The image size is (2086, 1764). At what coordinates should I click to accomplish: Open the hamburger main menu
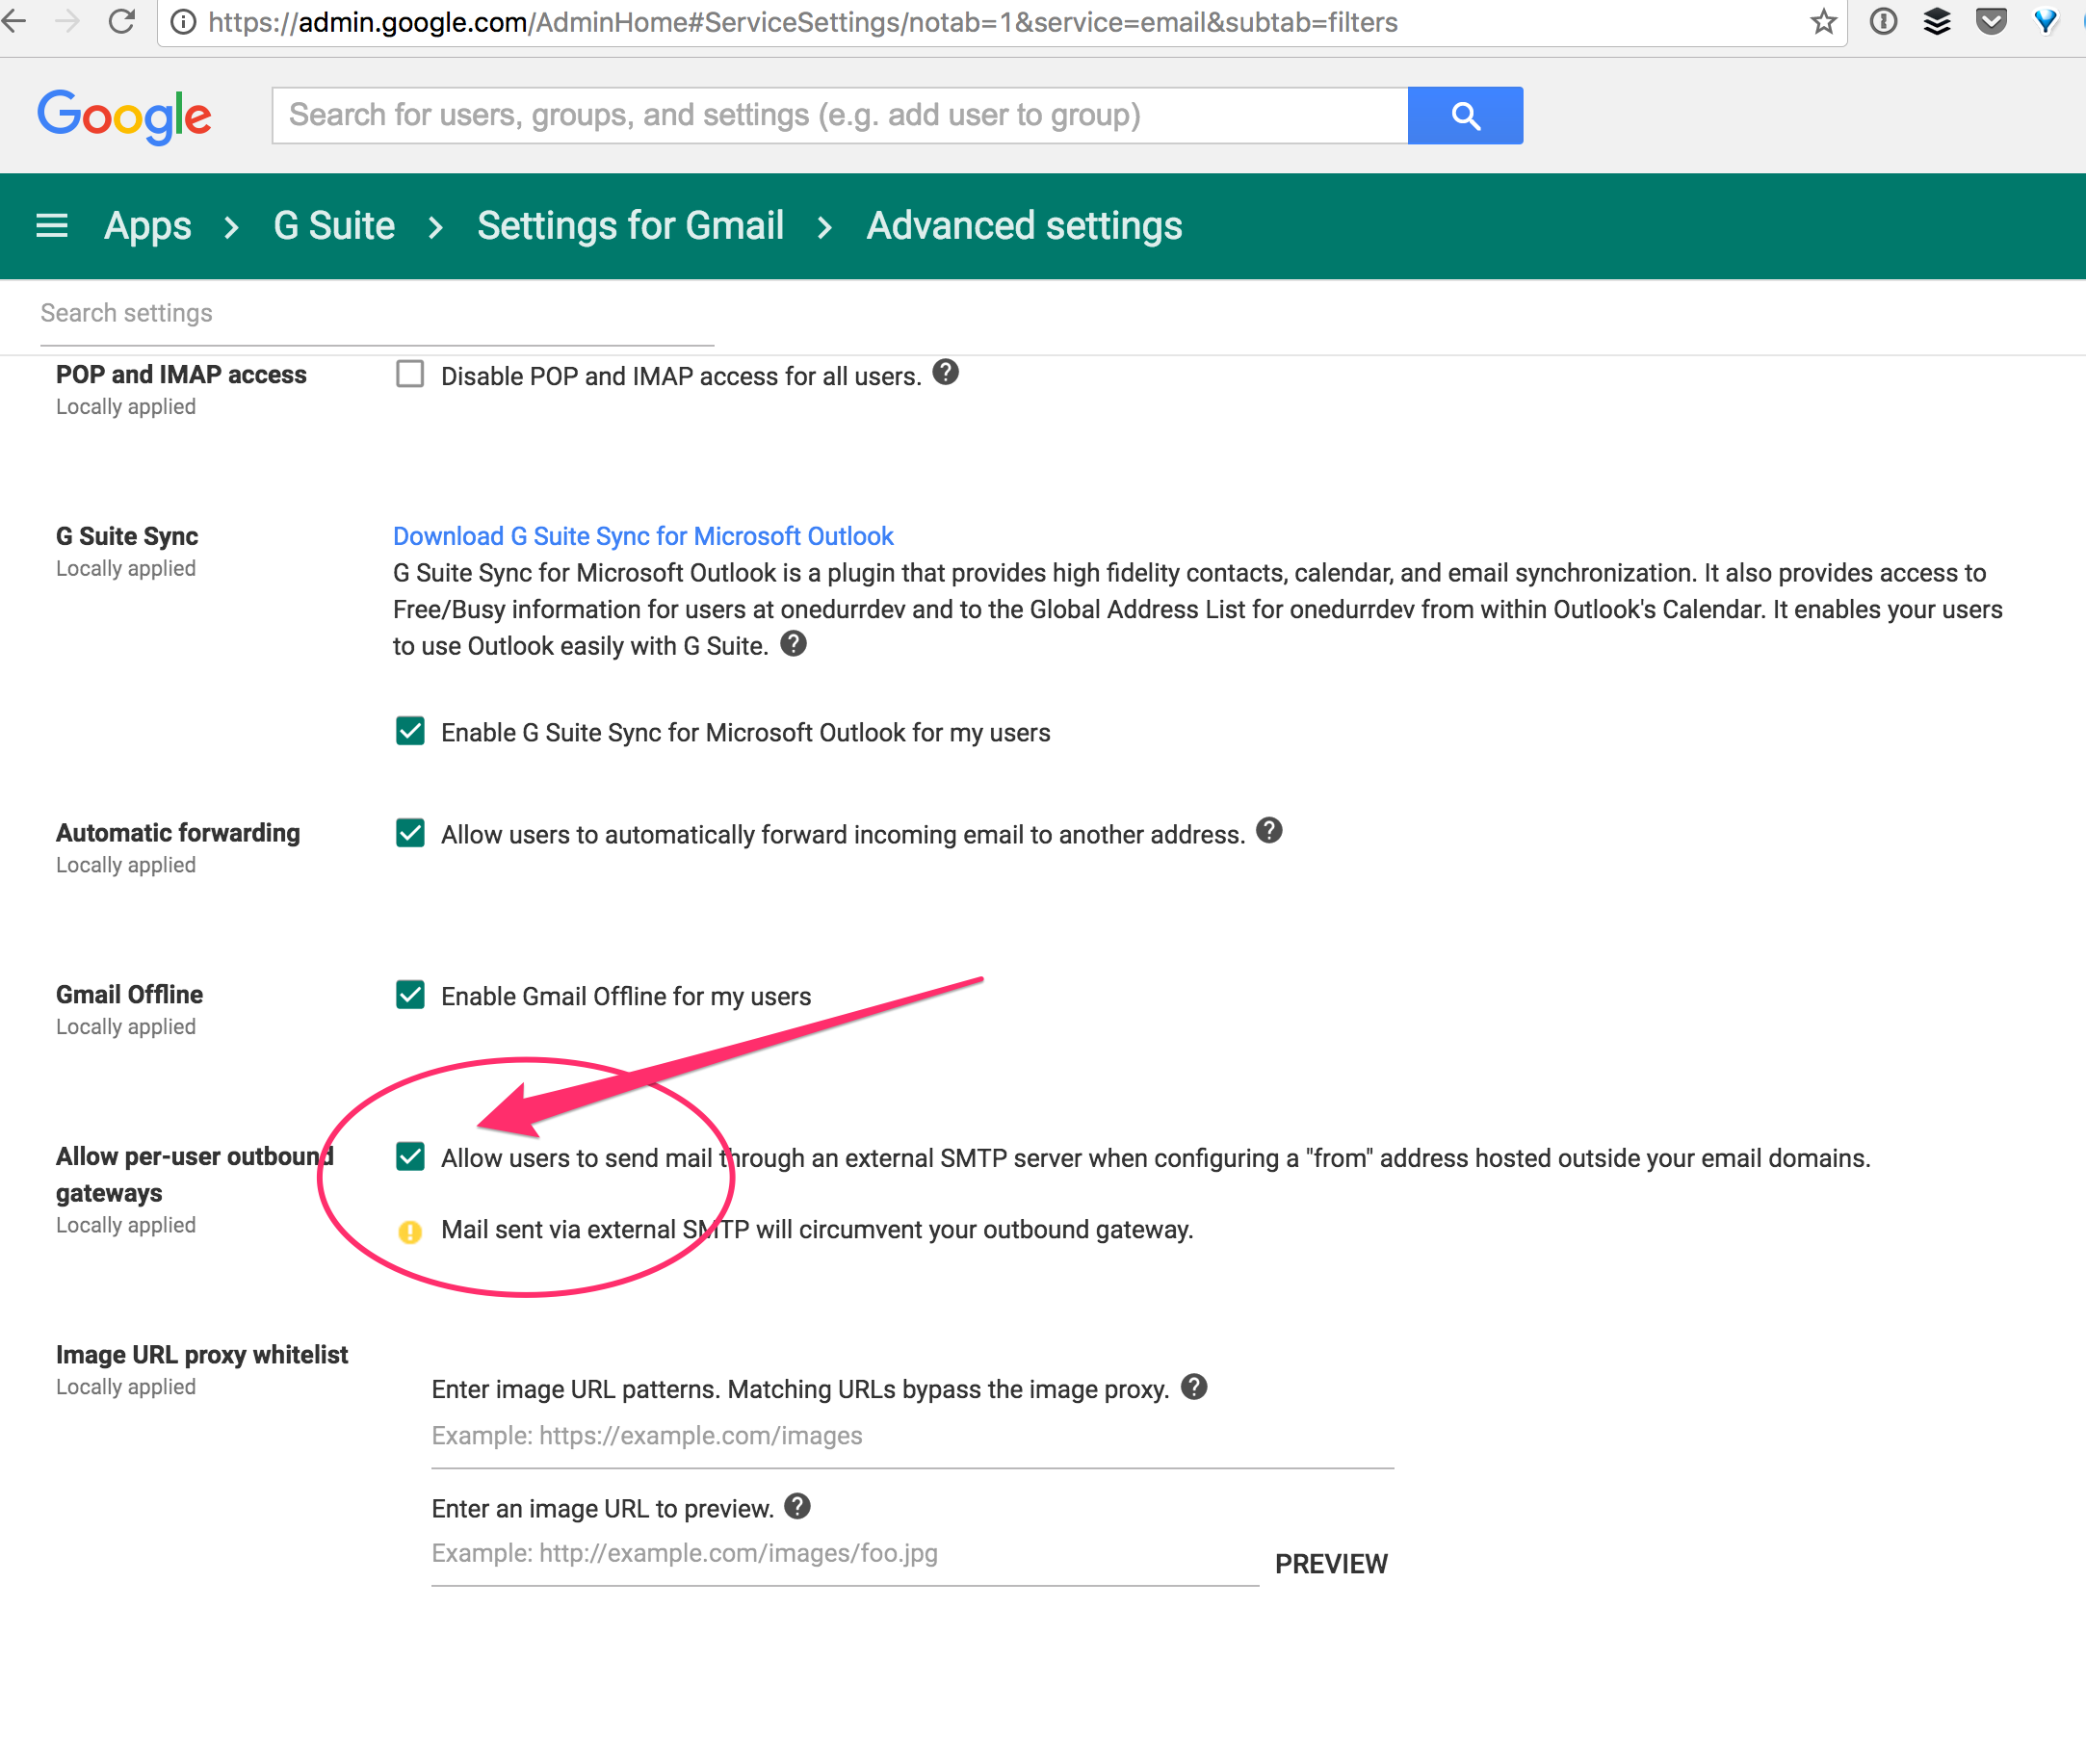point(52,226)
